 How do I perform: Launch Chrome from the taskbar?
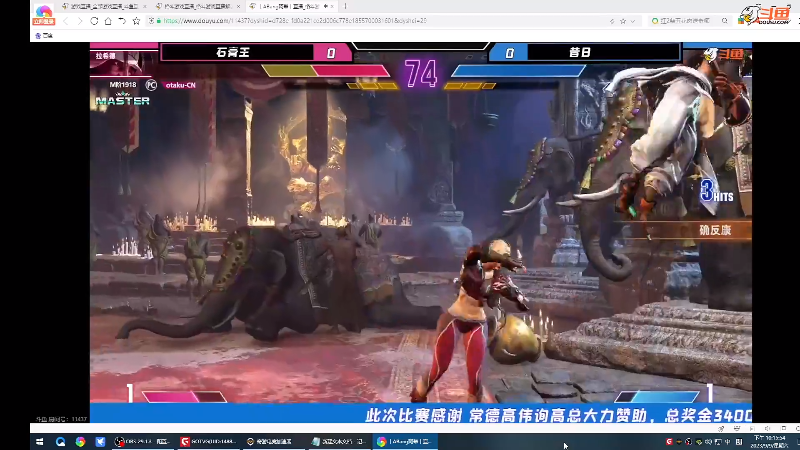click(80, 442)
